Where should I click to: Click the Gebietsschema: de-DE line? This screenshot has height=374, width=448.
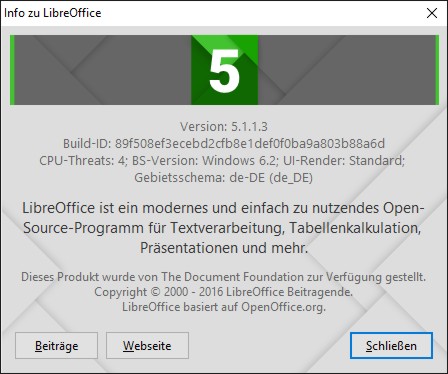coord(224,178)
